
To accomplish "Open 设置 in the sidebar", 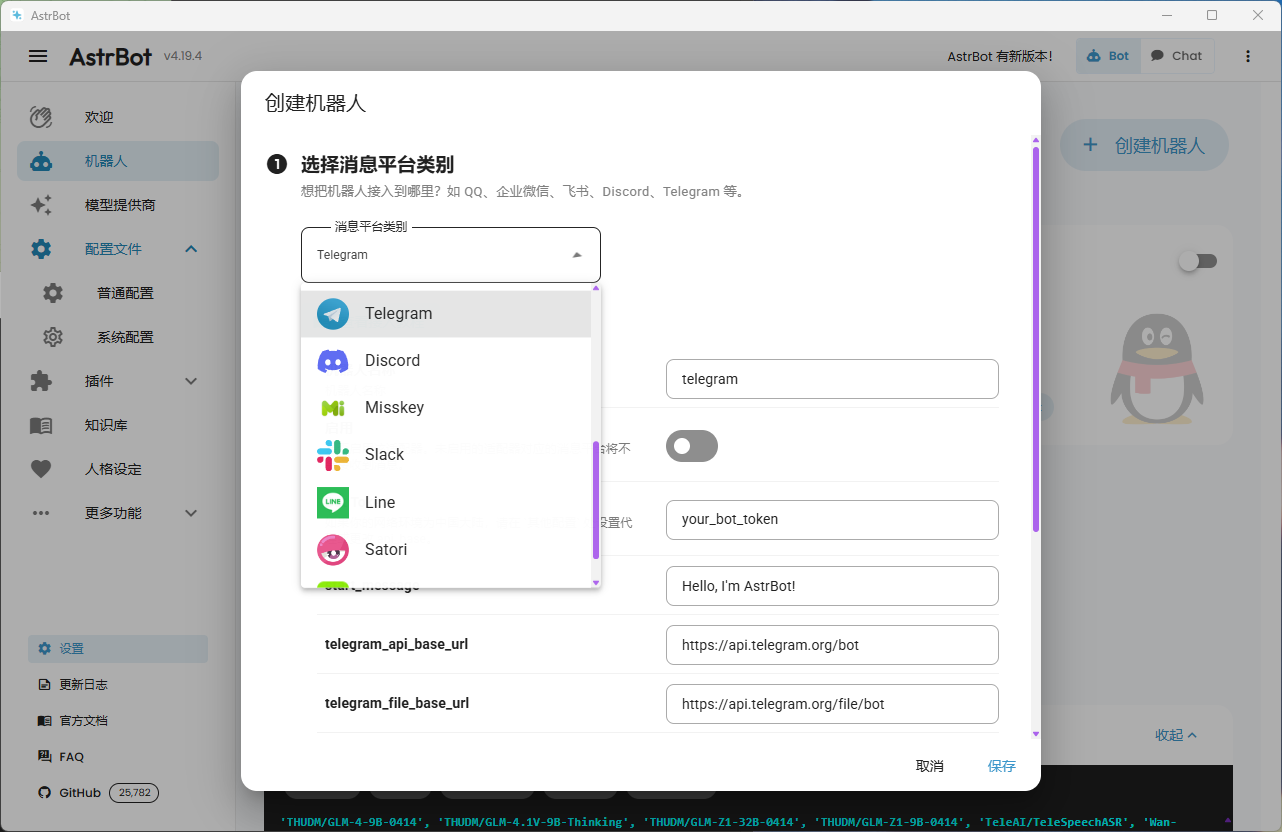I will [x=118, y=649].
